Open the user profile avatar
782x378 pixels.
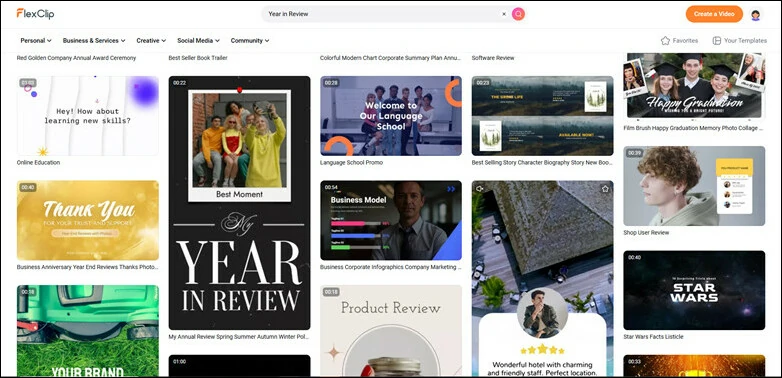pos(756,14)
